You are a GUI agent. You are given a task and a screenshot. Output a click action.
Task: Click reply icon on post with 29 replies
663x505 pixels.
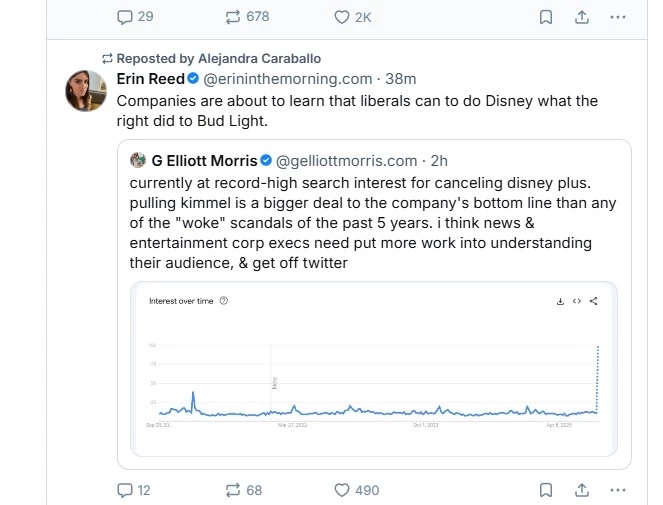(x=125, y=16)
